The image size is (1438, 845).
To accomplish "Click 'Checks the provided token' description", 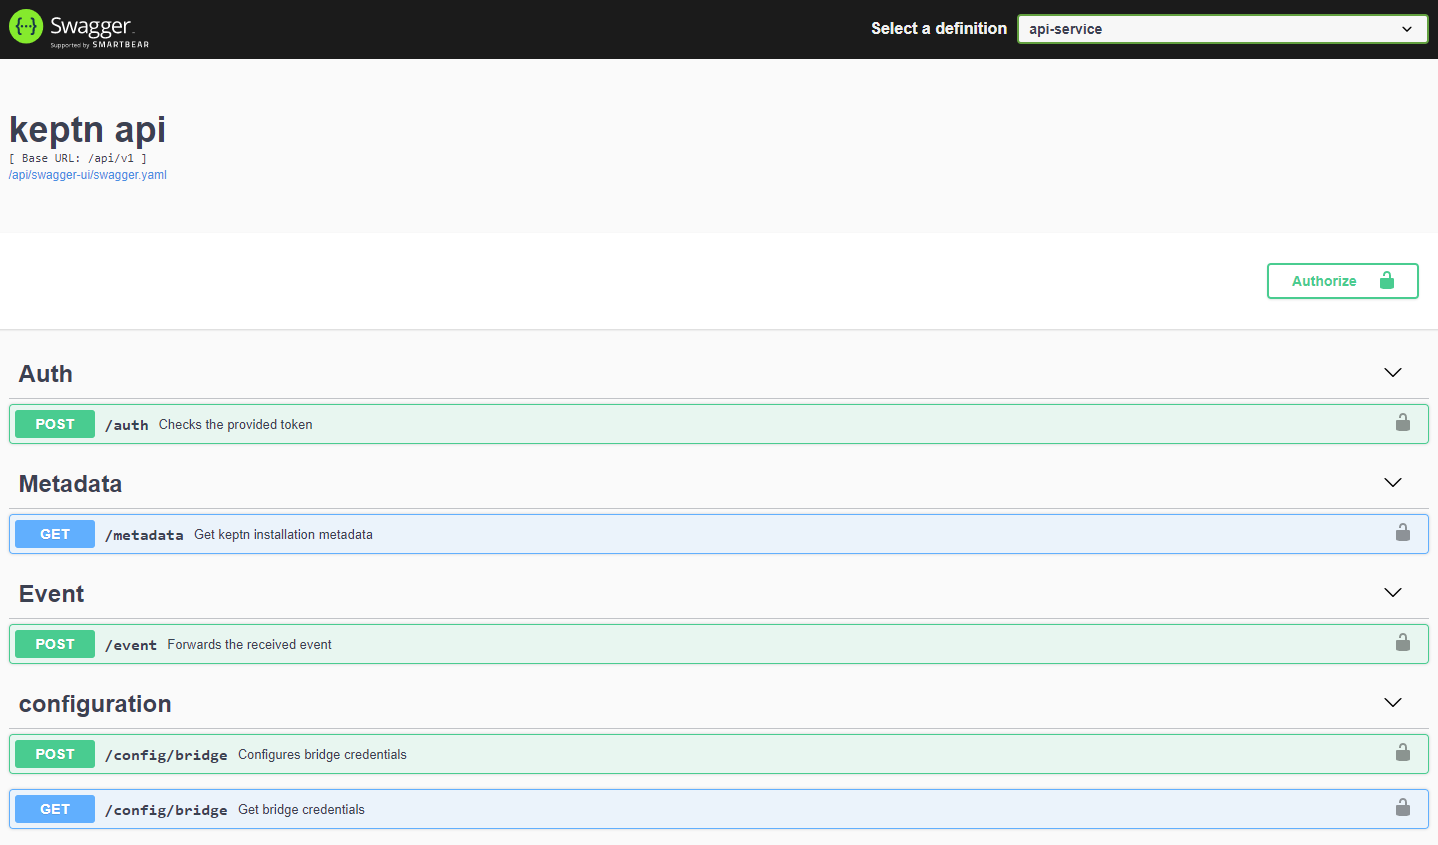I will 236,425.
